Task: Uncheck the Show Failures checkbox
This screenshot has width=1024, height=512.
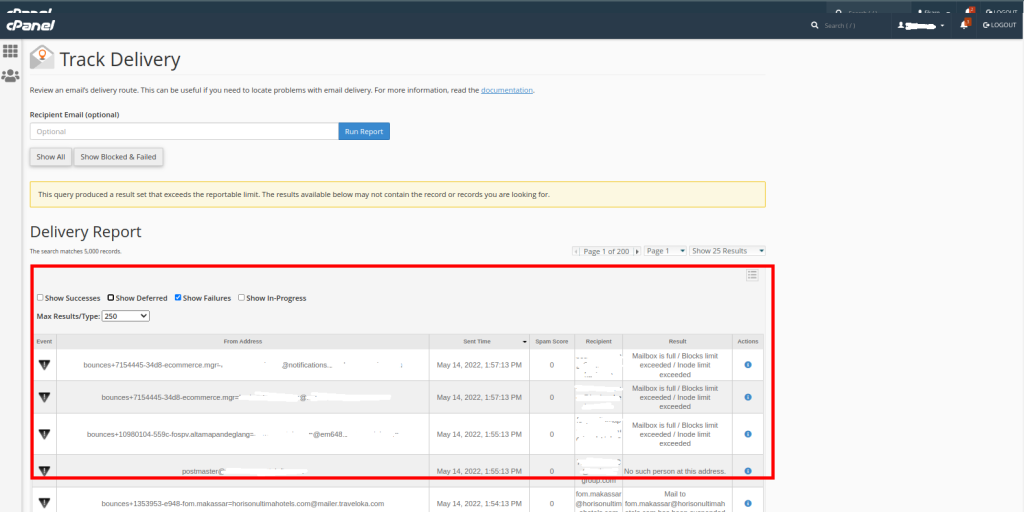Action: 178,298
